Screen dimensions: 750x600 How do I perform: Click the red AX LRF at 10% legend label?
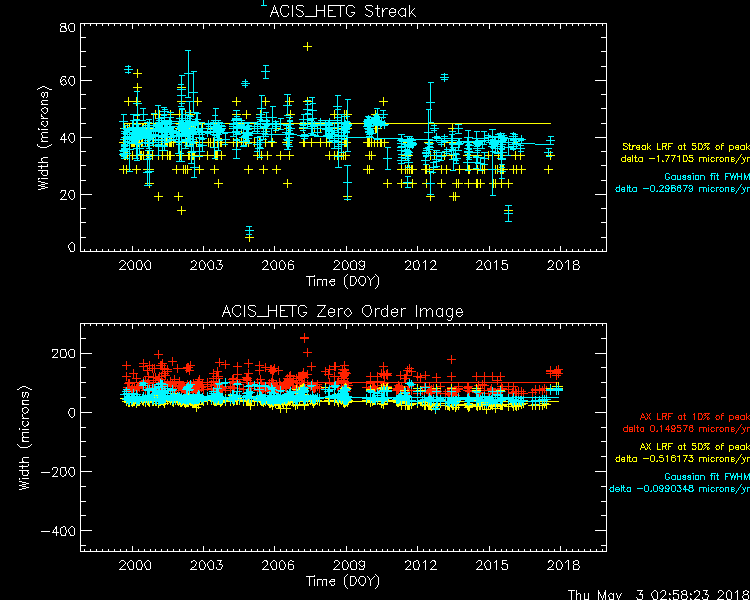[693, 417]
